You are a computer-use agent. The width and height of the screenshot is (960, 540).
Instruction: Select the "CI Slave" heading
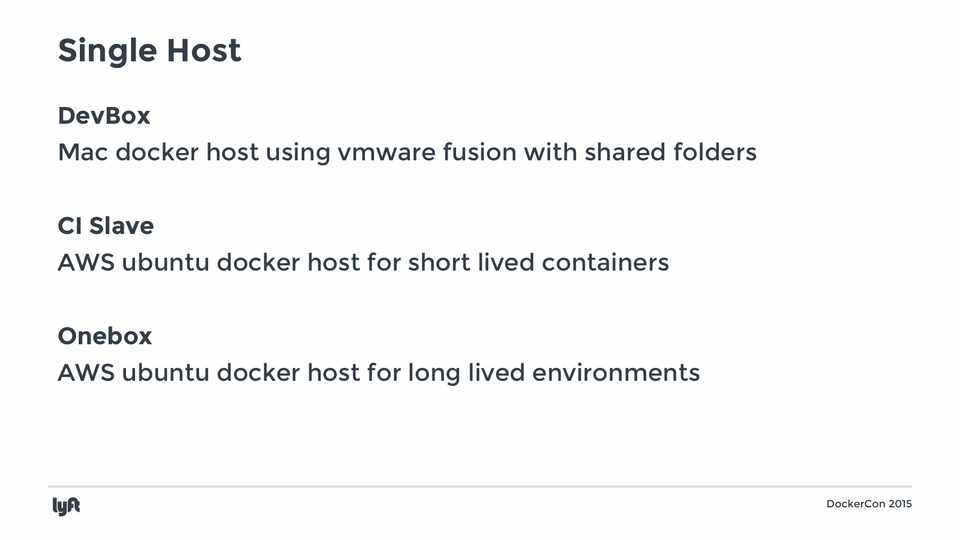pos(105,226)
